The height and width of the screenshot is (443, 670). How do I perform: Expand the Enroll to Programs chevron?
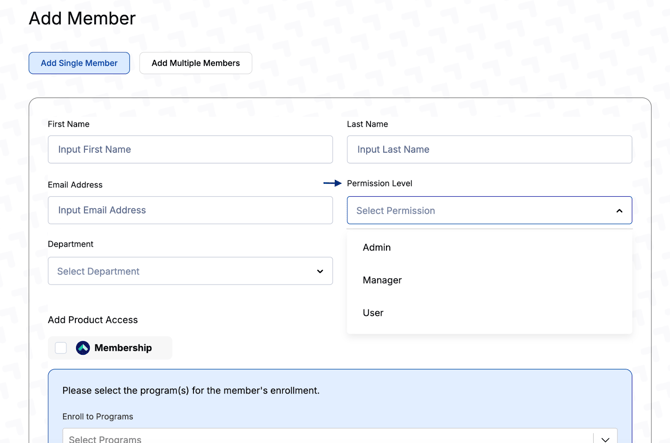tap(605, 438)
